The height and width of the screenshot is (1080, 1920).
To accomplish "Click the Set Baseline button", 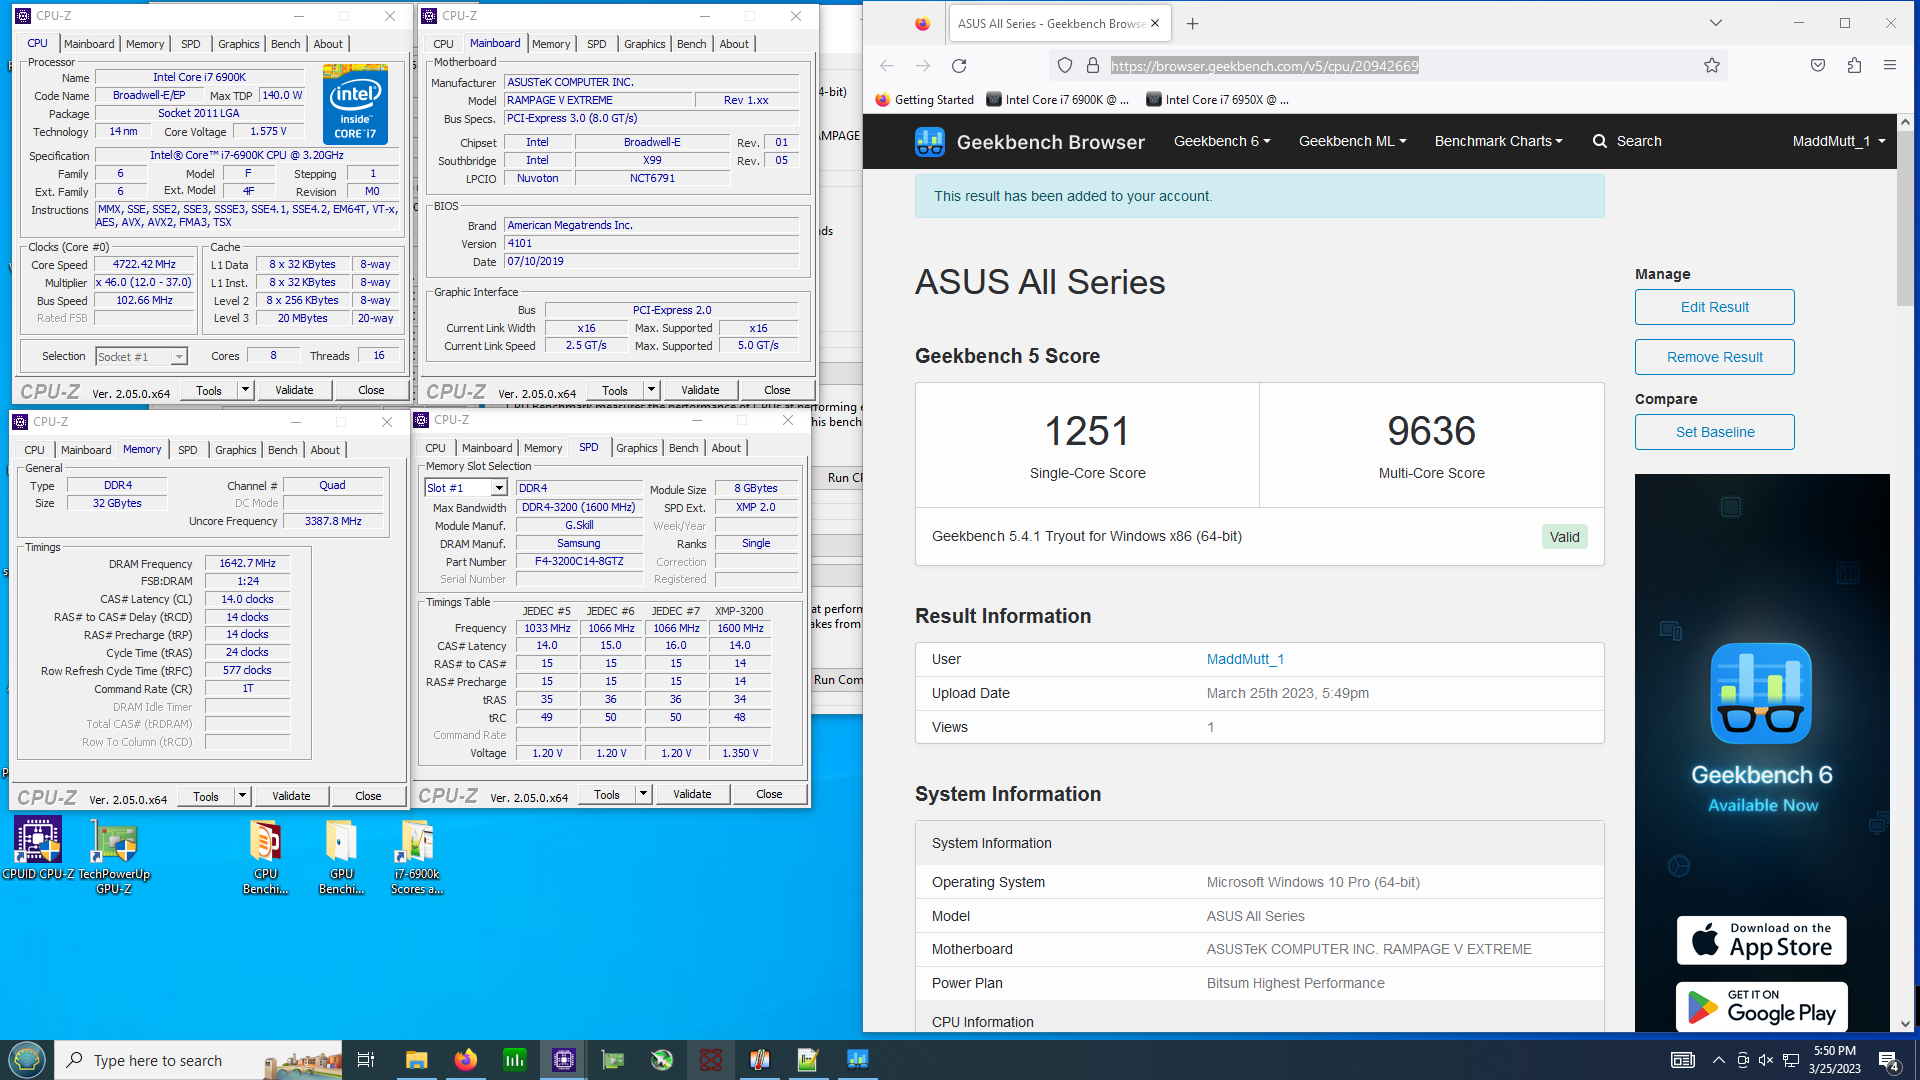I will tap(1714, 432).
